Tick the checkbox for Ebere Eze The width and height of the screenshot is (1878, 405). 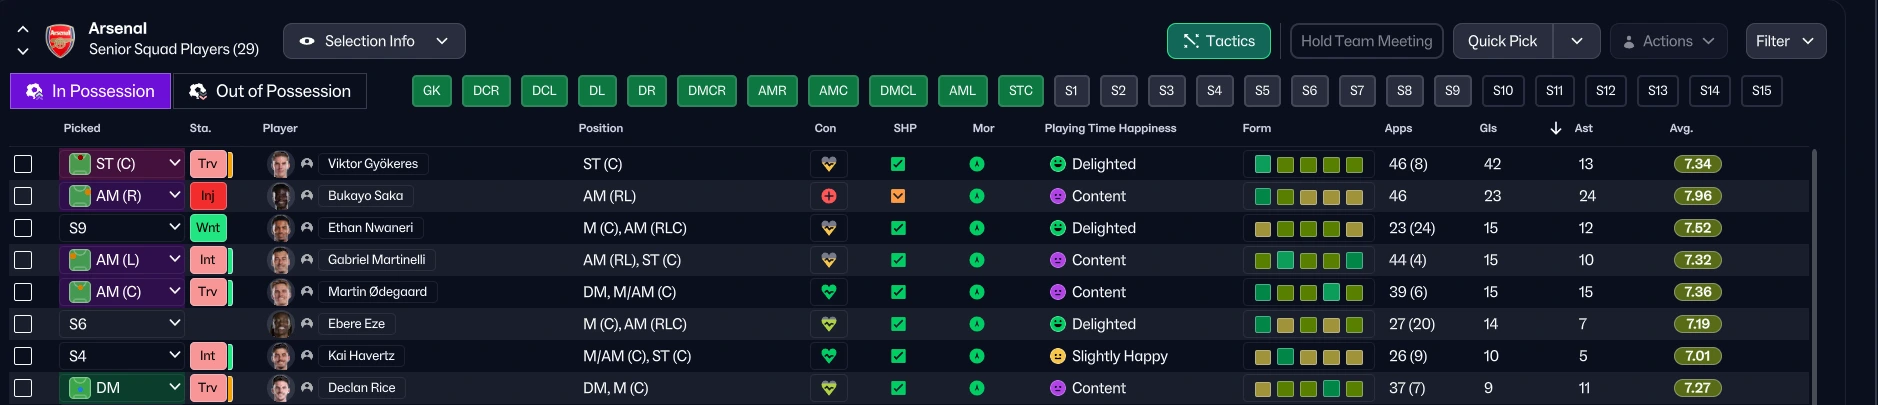pos(23,324)
